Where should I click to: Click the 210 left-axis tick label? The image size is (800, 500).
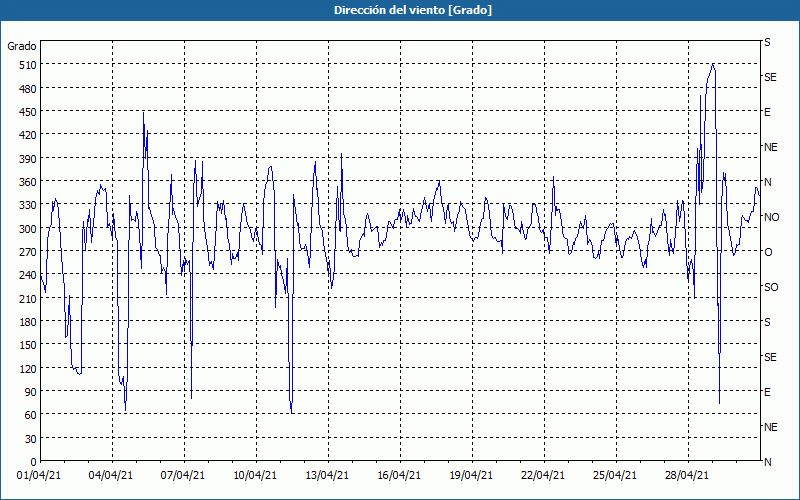(x=28, y=299)
